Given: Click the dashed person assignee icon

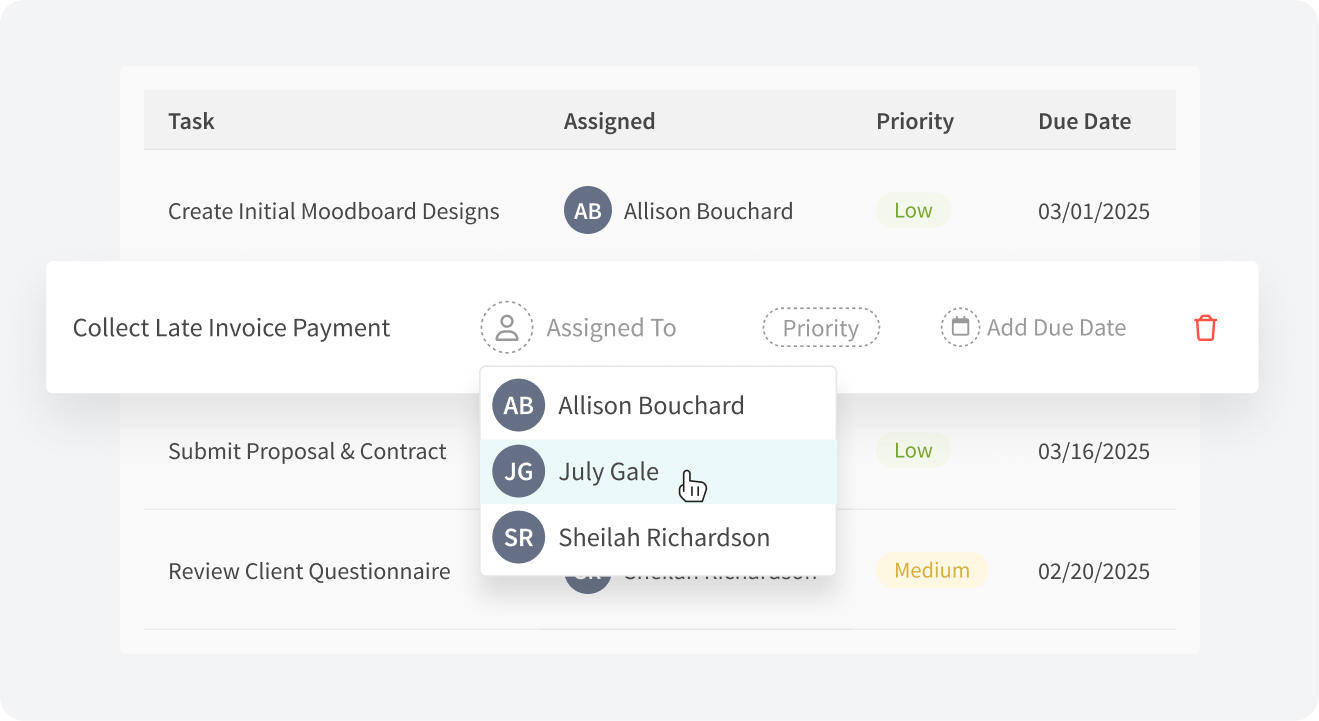Looking at the screenshot, I should [507, 328].
